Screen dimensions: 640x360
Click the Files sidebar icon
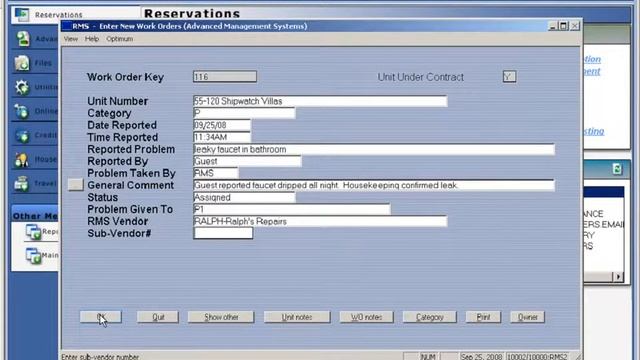pyautogui.click(x=22, y=63)
